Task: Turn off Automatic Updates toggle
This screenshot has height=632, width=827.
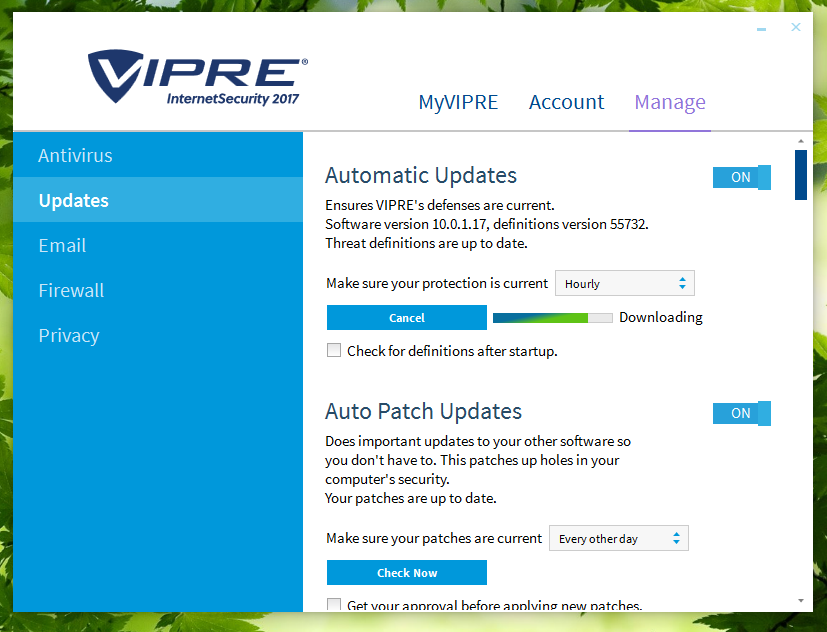Action: (741, 177)
